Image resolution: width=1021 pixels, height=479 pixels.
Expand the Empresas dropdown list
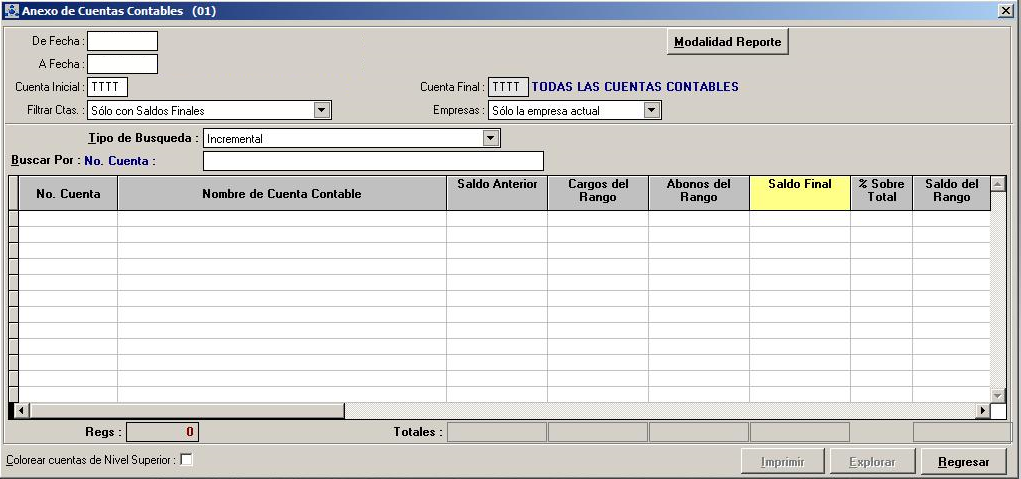[652, 111]
